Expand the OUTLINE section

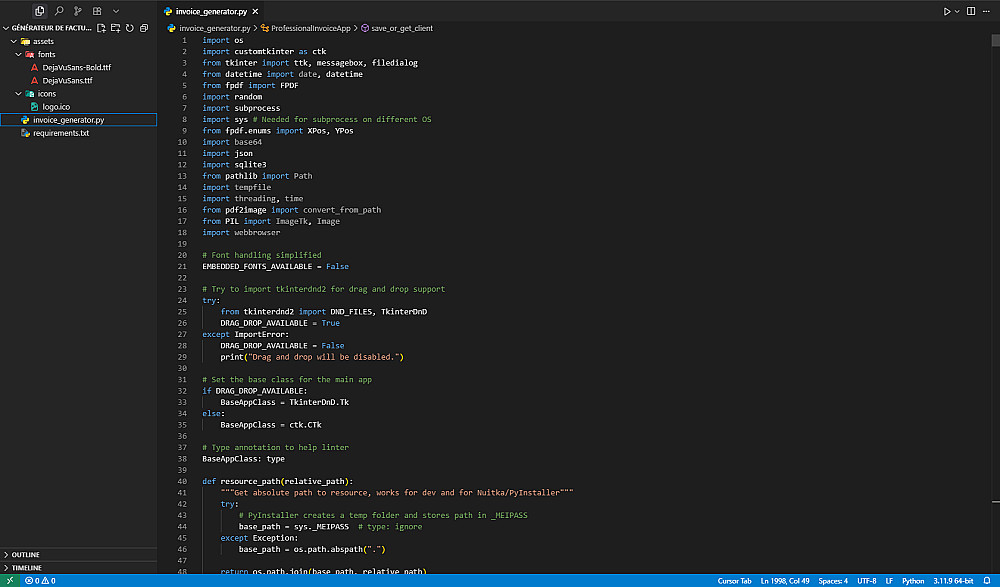pos(26,554)
